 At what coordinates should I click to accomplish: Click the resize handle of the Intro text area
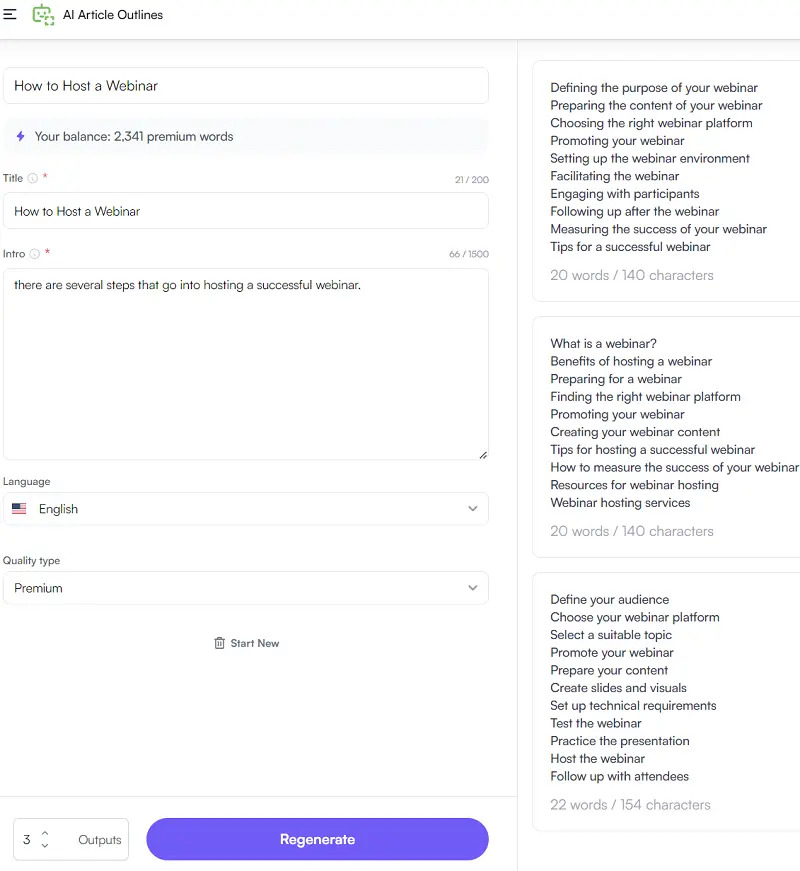tap(484, 455)
